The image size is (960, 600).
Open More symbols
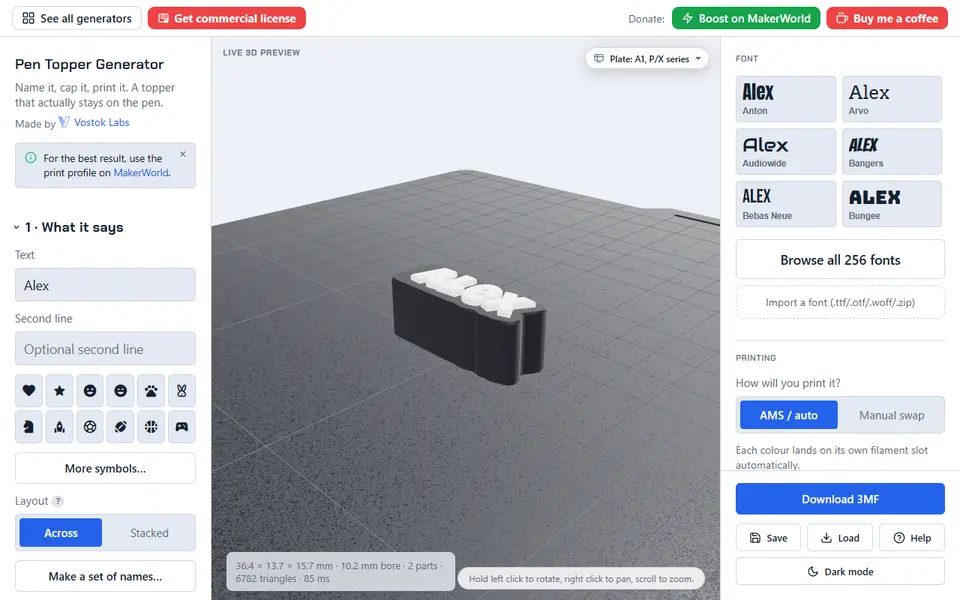click(105, 468)
